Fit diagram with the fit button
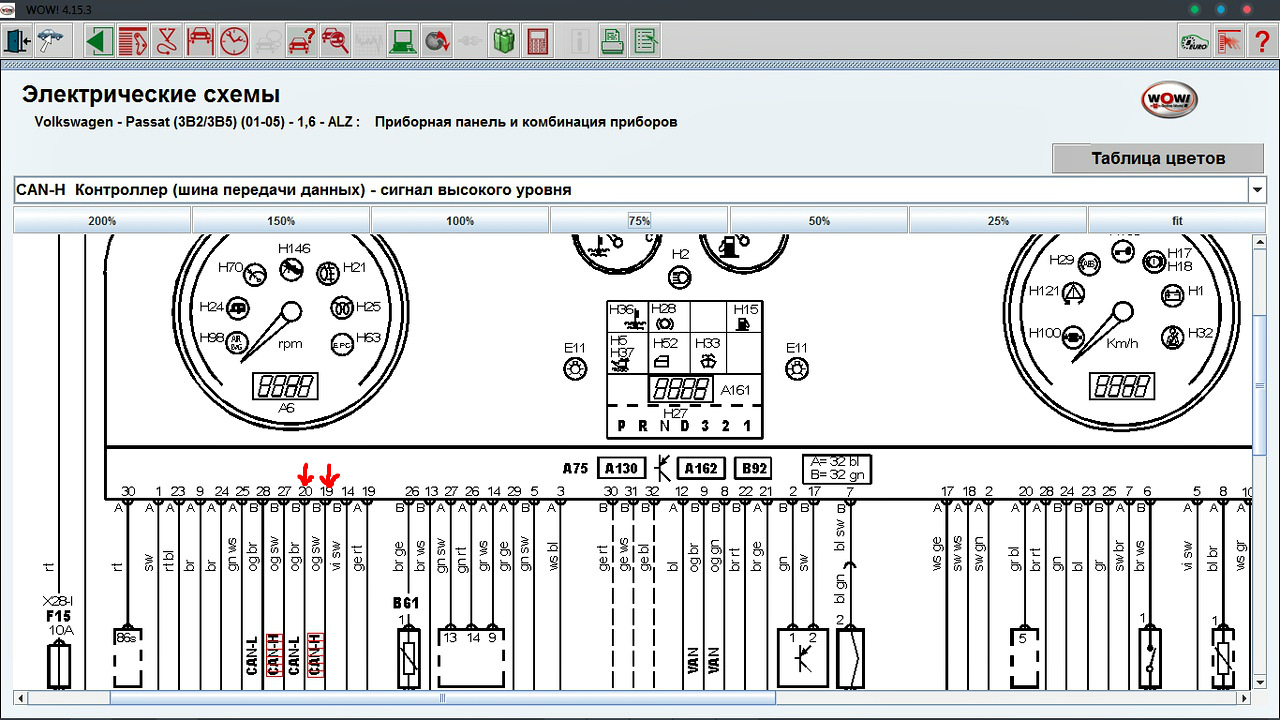The height and width of the screenshot is (720, 1280). [x=1177, y=221]
